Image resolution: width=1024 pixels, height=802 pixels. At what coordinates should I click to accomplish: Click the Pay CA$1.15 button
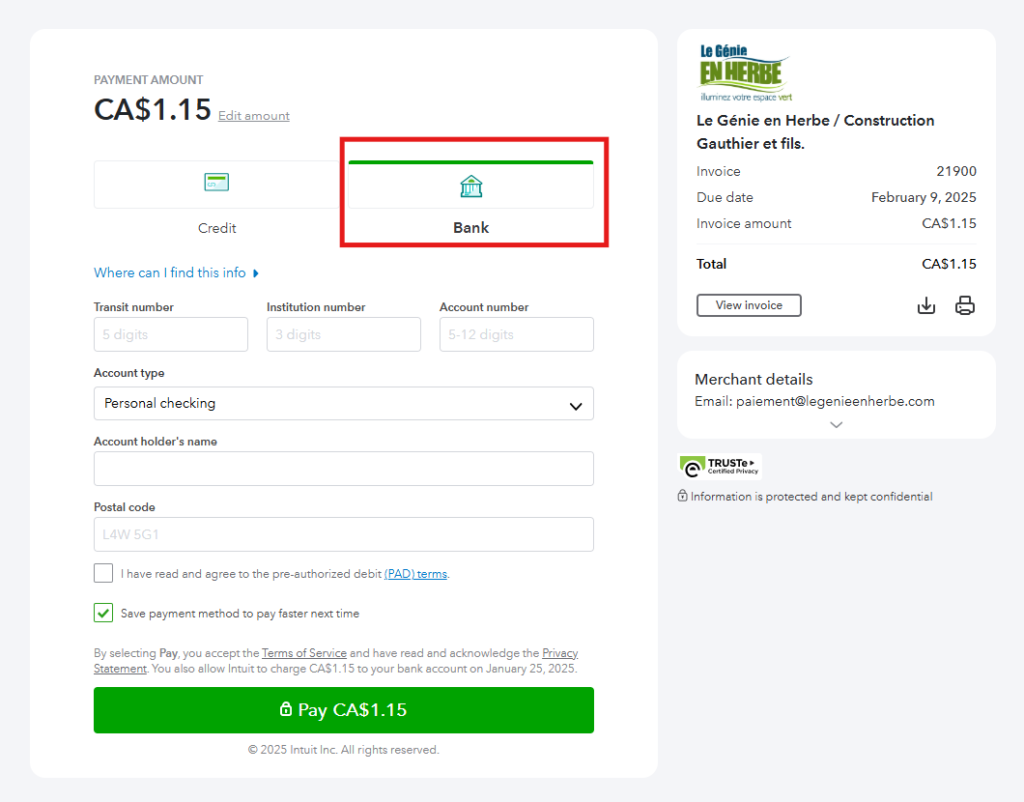pyautogui.click(x=344, y=710)
